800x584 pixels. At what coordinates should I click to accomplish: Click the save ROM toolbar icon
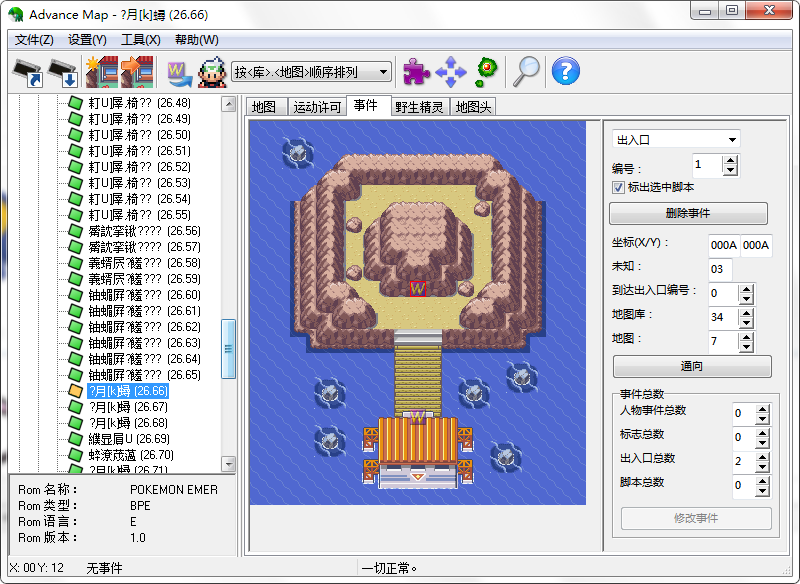tap(62, 72)
